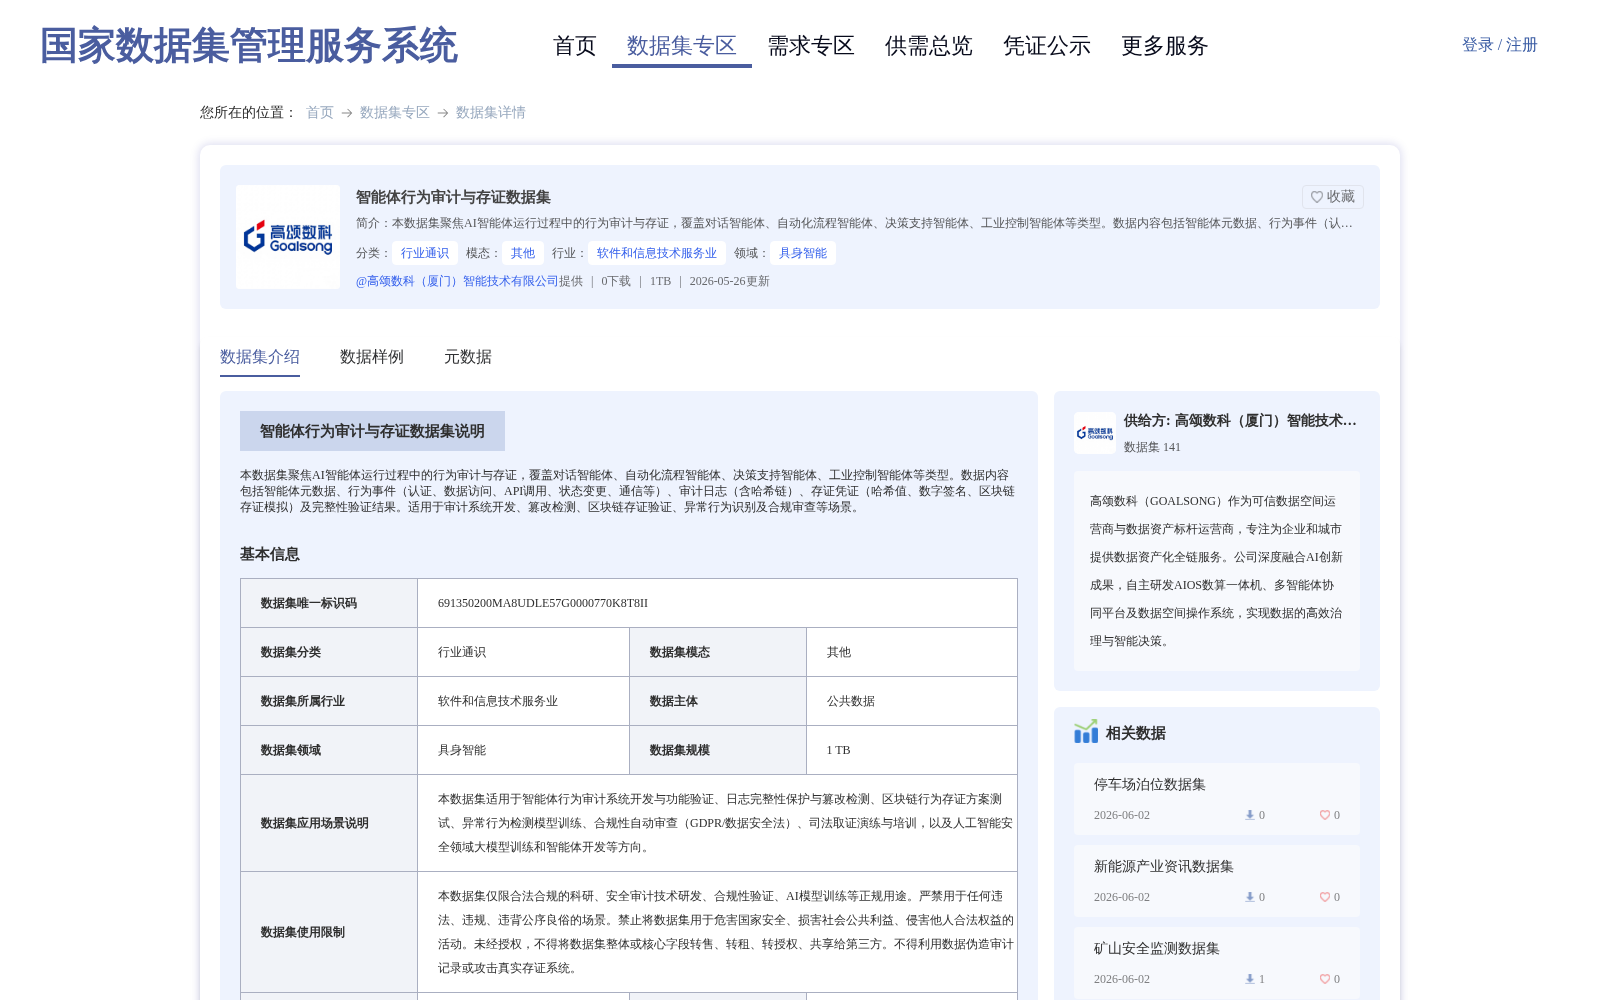Click heart icon for 矿山安全监测数据集

pyautogui.click(x=1324, y=979)
